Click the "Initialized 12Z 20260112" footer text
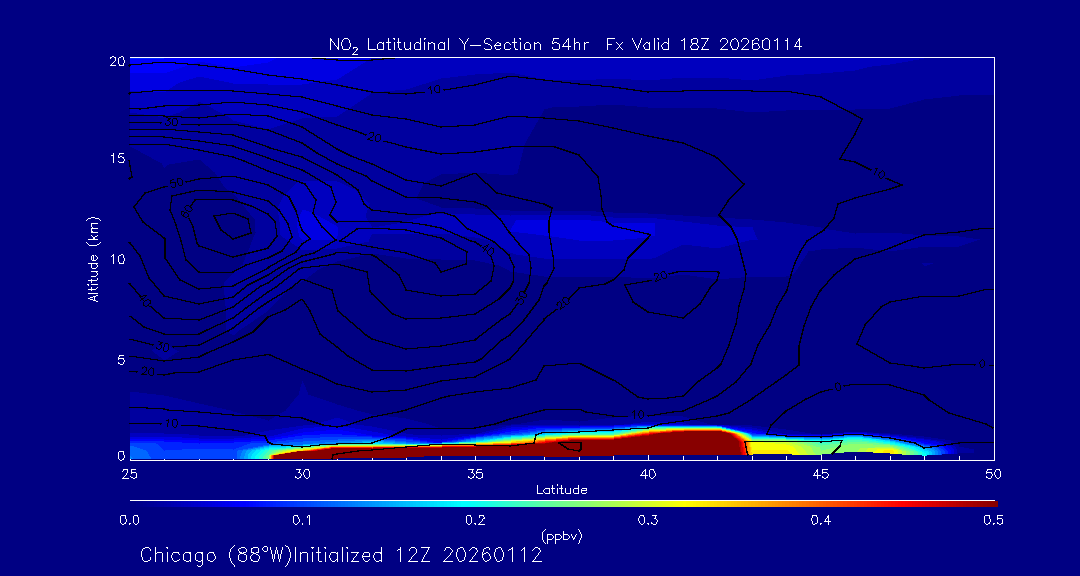 [x=418, y=555]
